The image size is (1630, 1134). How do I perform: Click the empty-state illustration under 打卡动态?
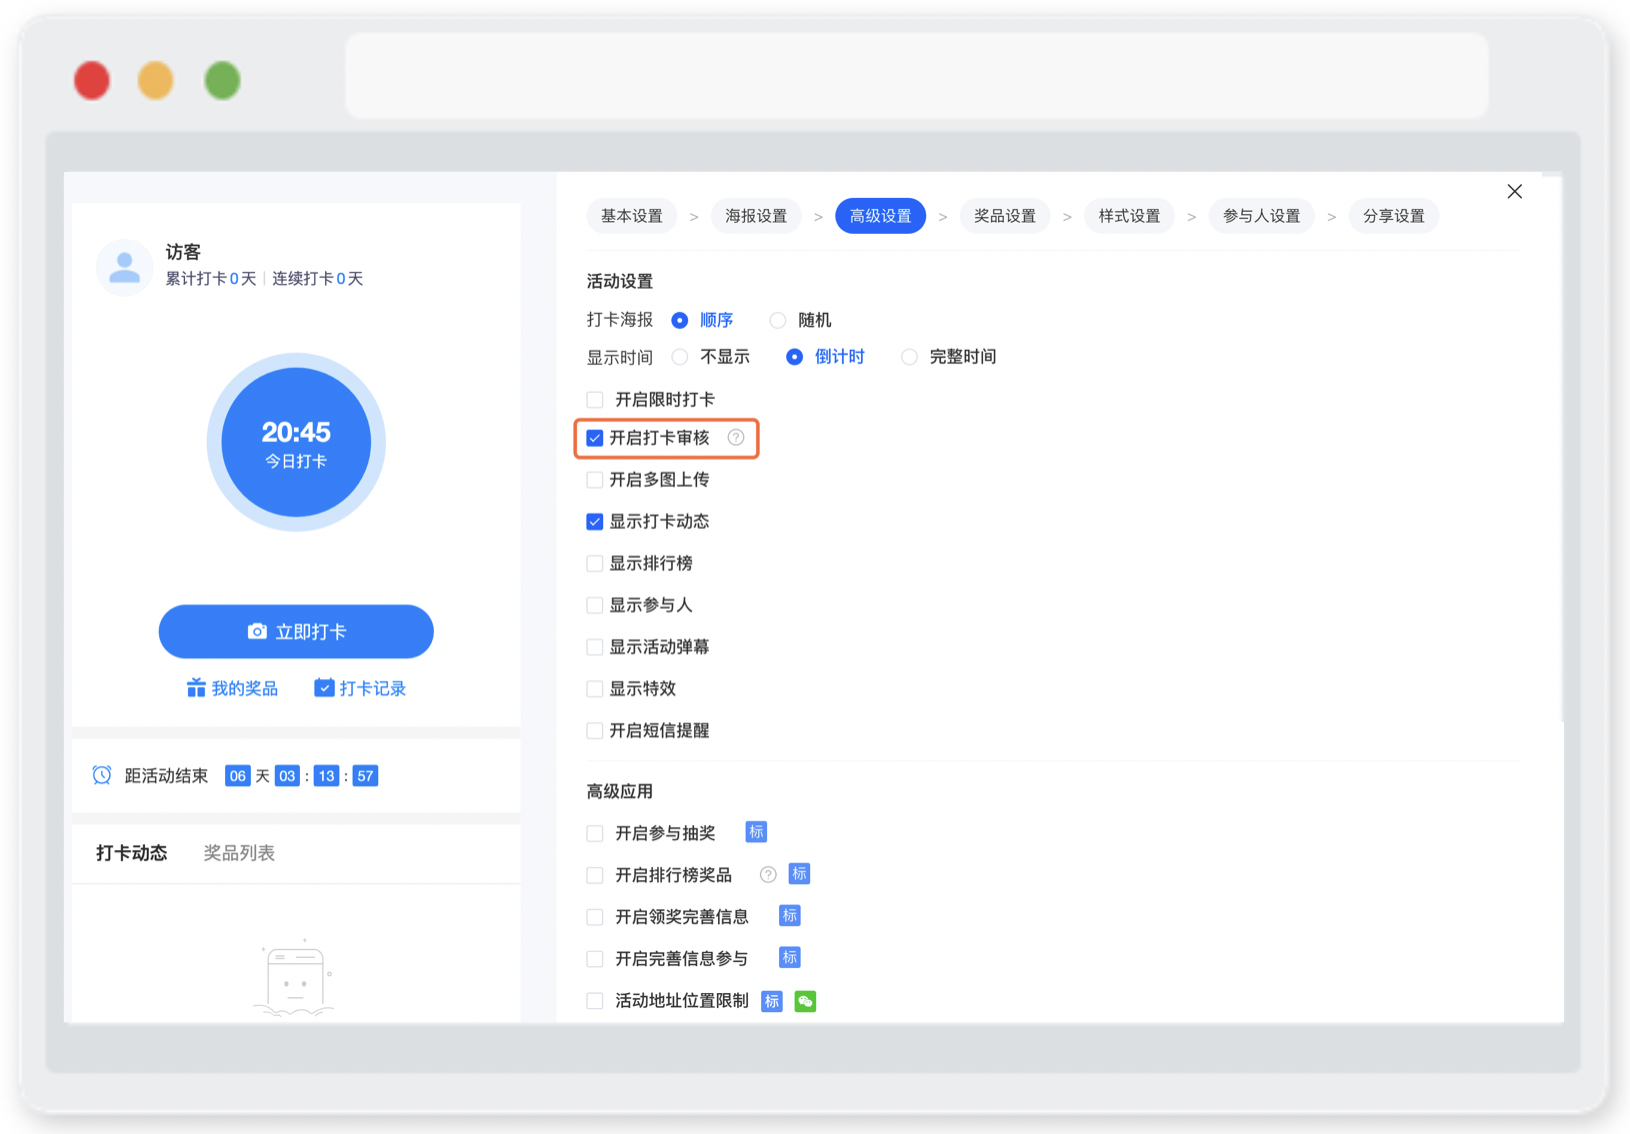point(296,978)
